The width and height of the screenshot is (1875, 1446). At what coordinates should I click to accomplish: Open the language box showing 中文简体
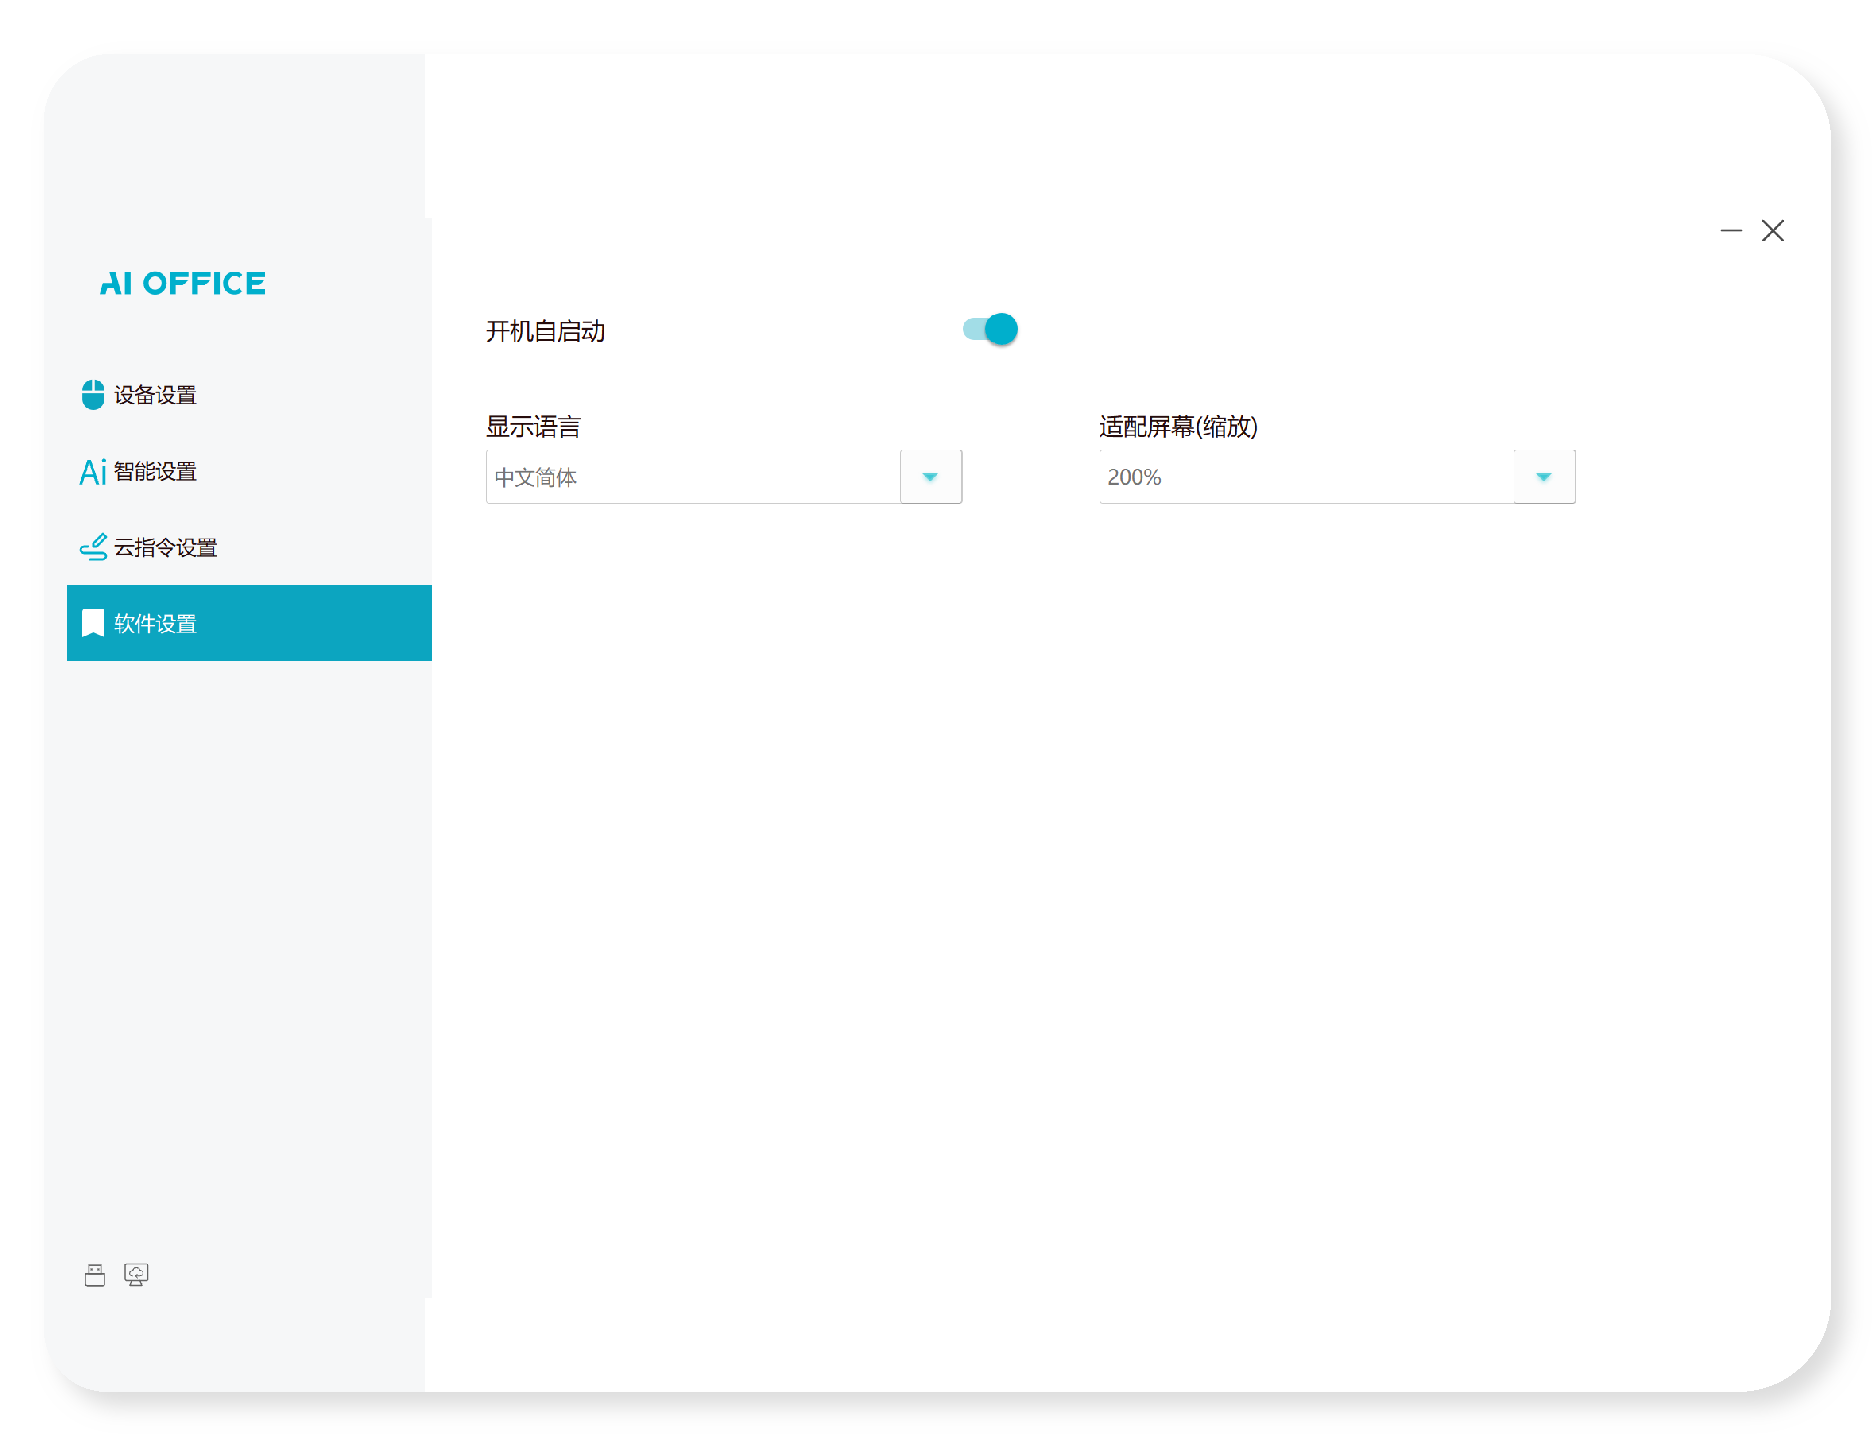693,477
